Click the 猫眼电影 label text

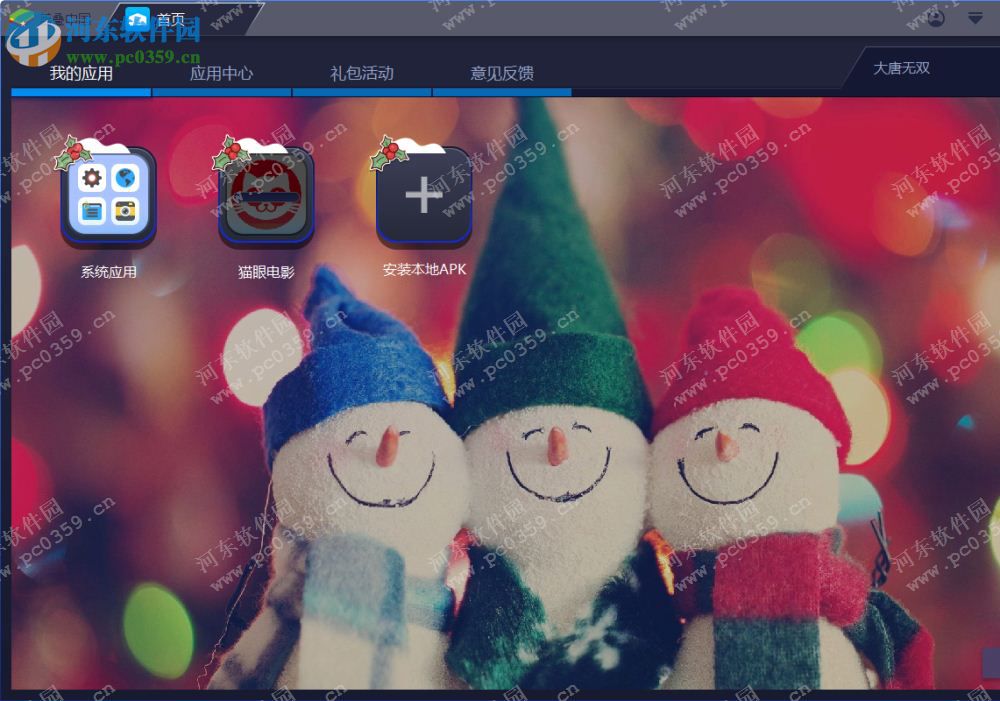tap(267, 272)
